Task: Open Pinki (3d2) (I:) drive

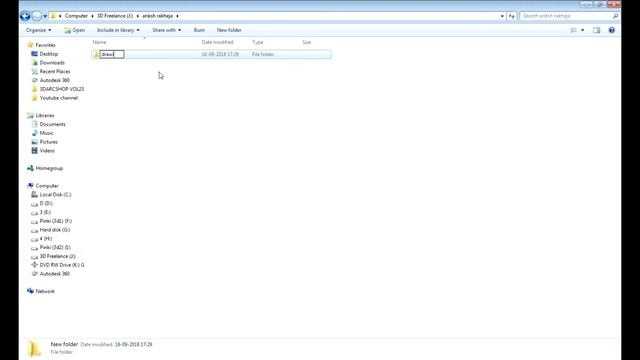Action: pos(55,247)
